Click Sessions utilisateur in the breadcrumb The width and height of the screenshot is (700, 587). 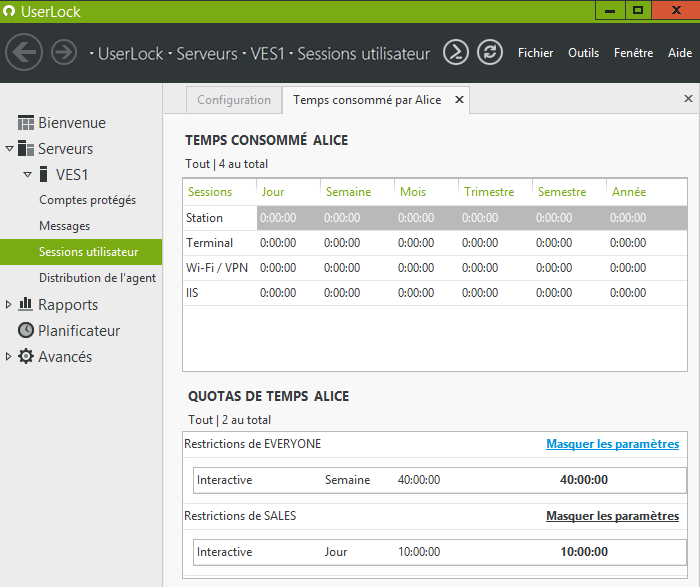pos(364,54)
